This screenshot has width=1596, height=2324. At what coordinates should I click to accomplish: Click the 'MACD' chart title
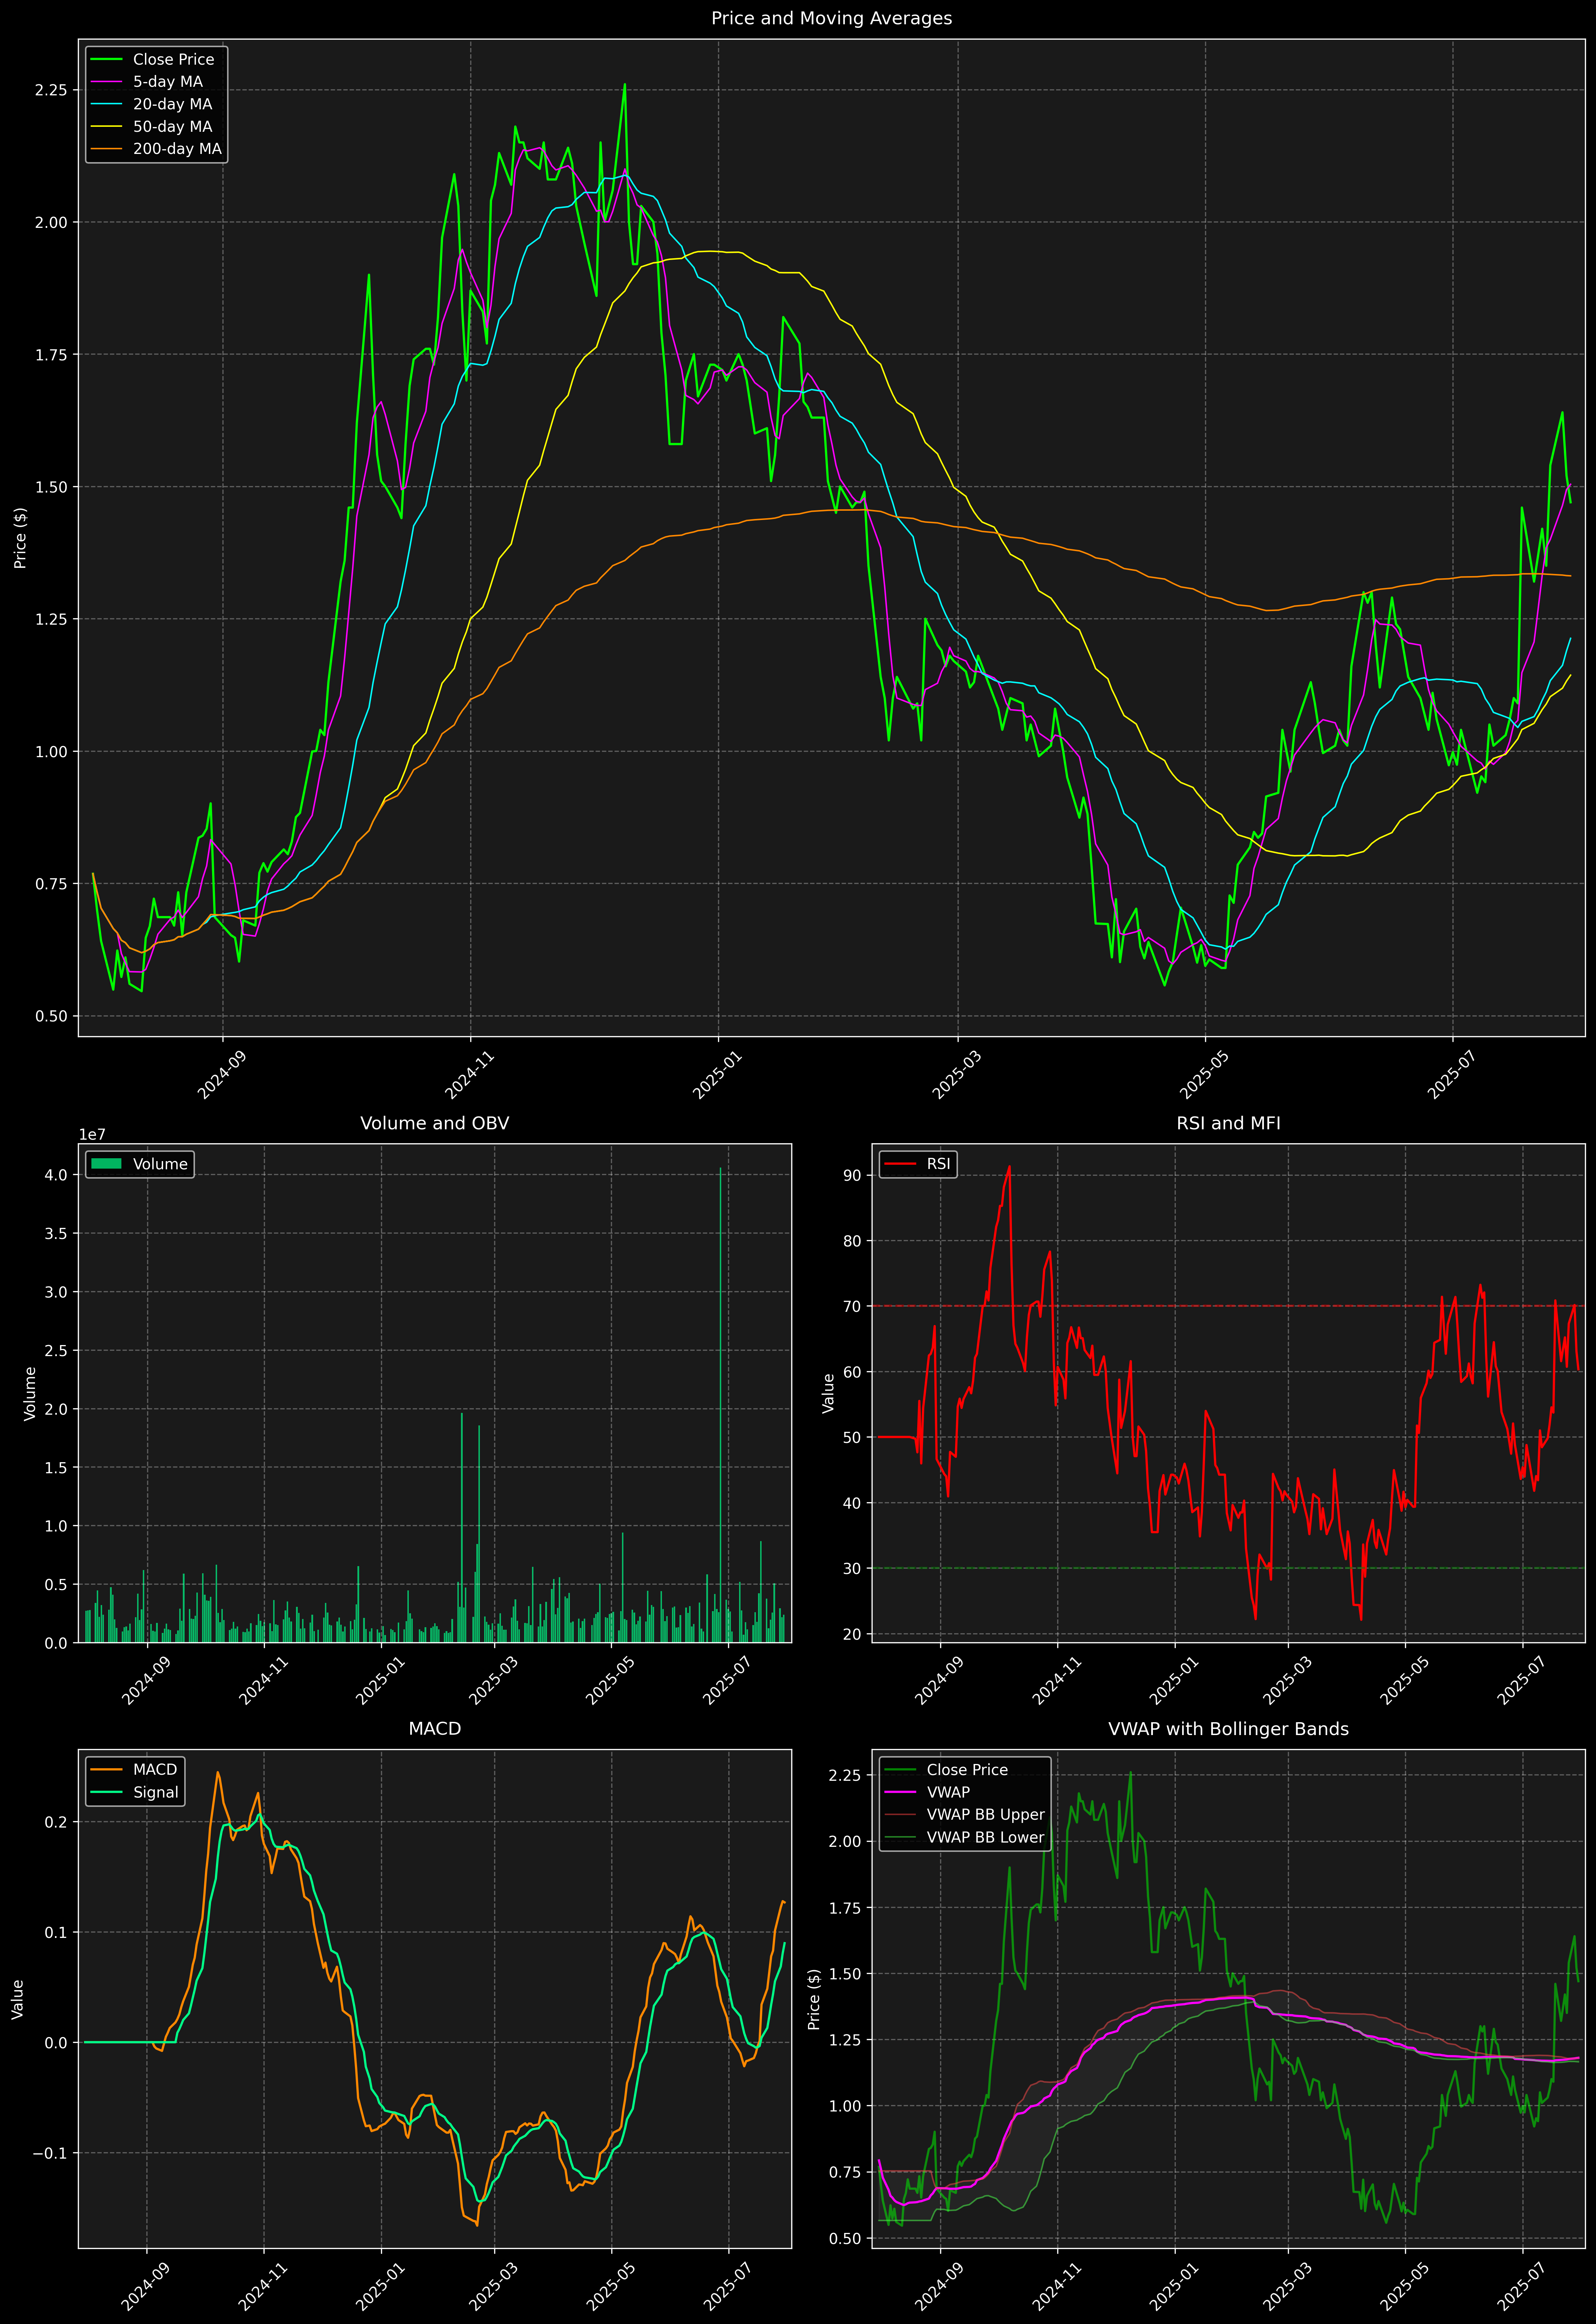tap(434, 1729)
